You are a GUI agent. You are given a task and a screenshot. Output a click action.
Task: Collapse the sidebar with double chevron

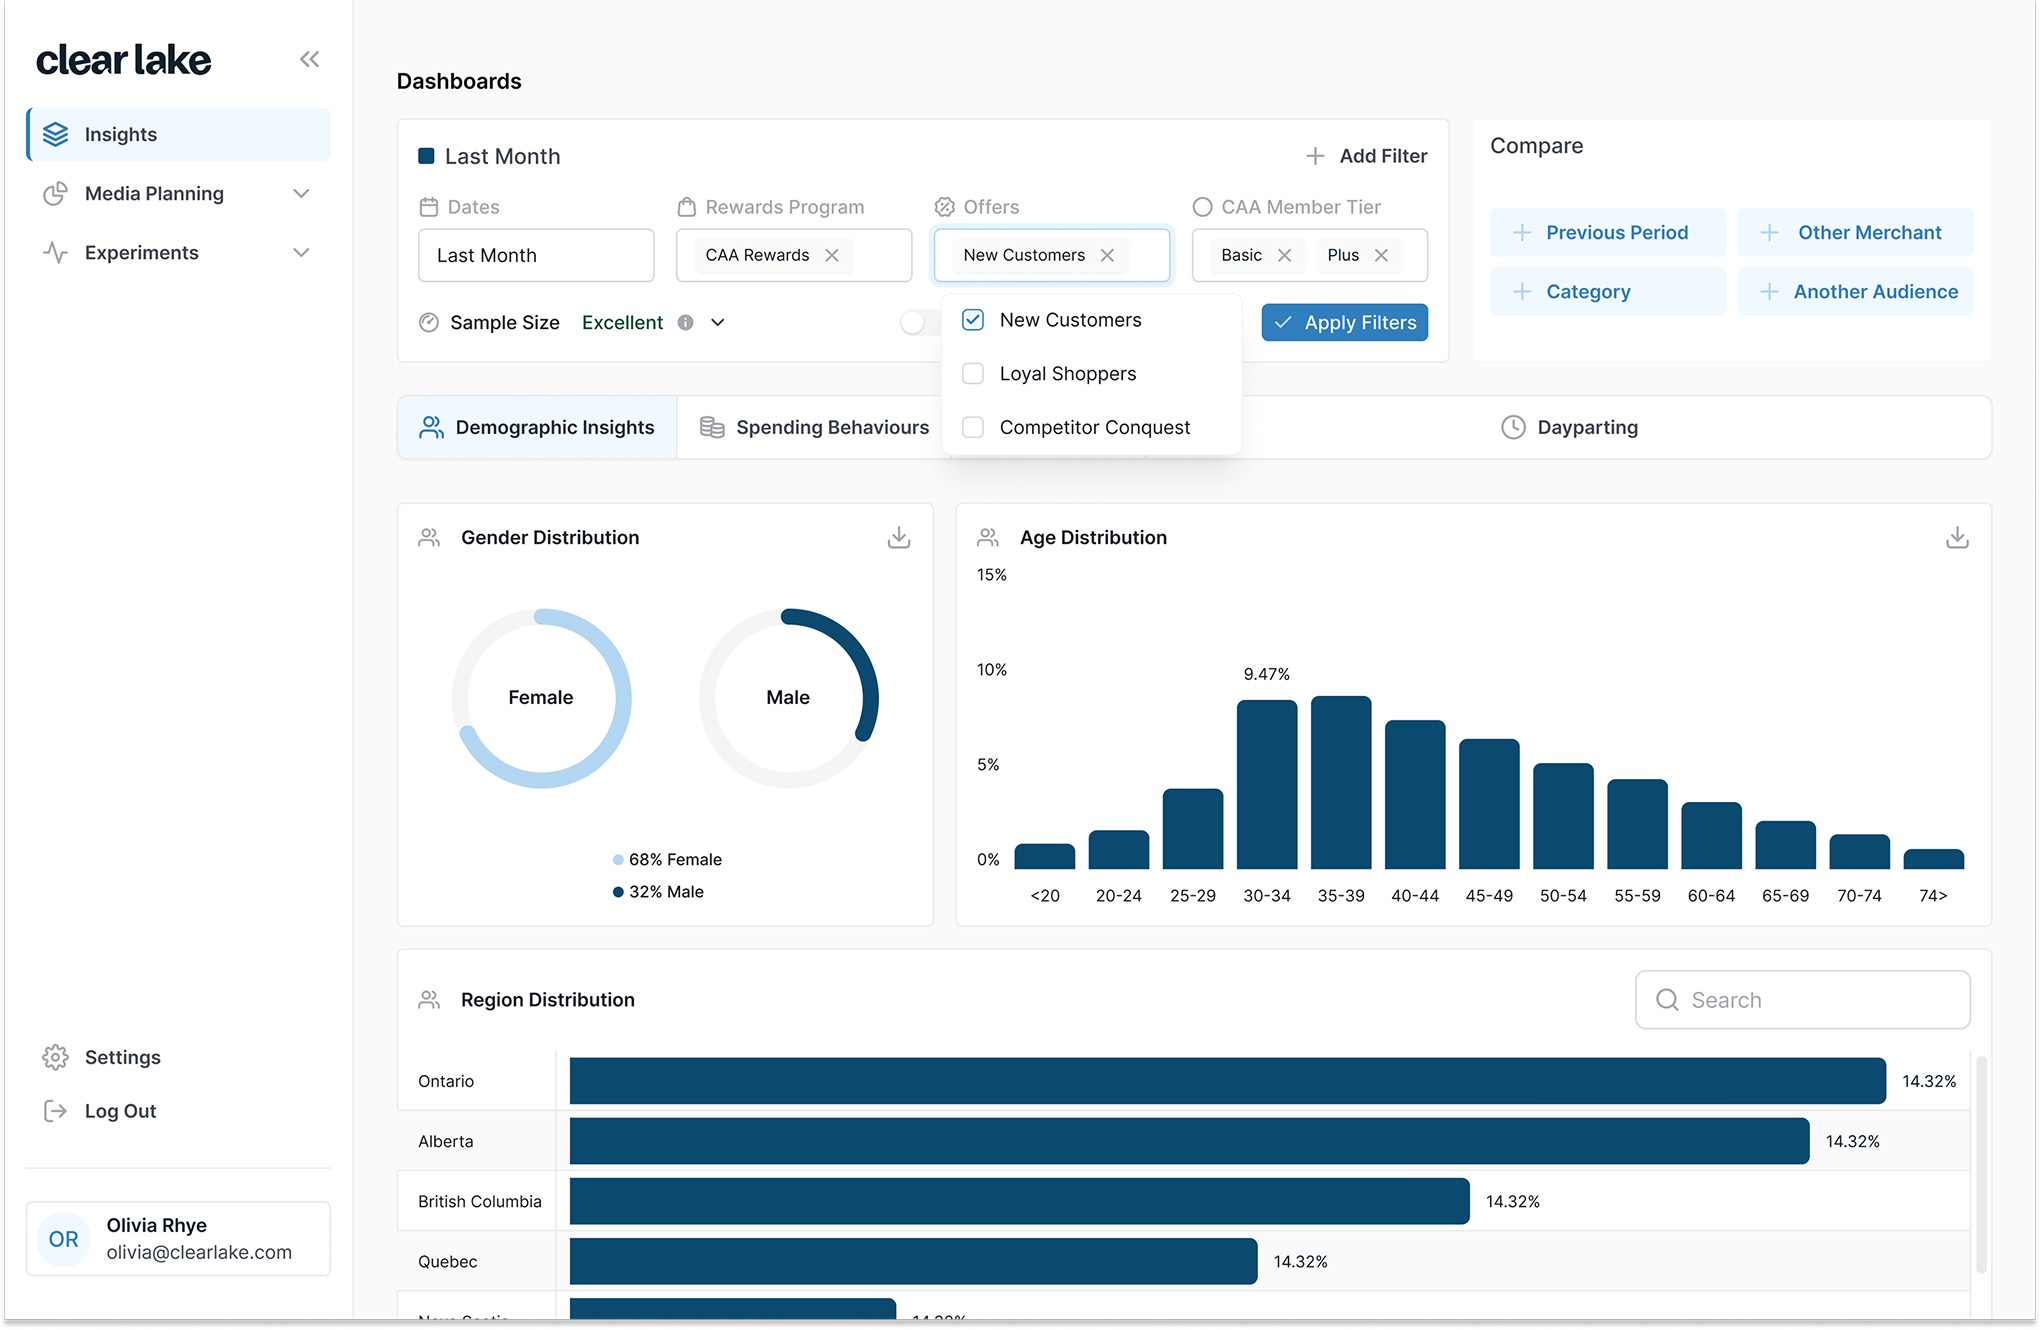[309, 60]
